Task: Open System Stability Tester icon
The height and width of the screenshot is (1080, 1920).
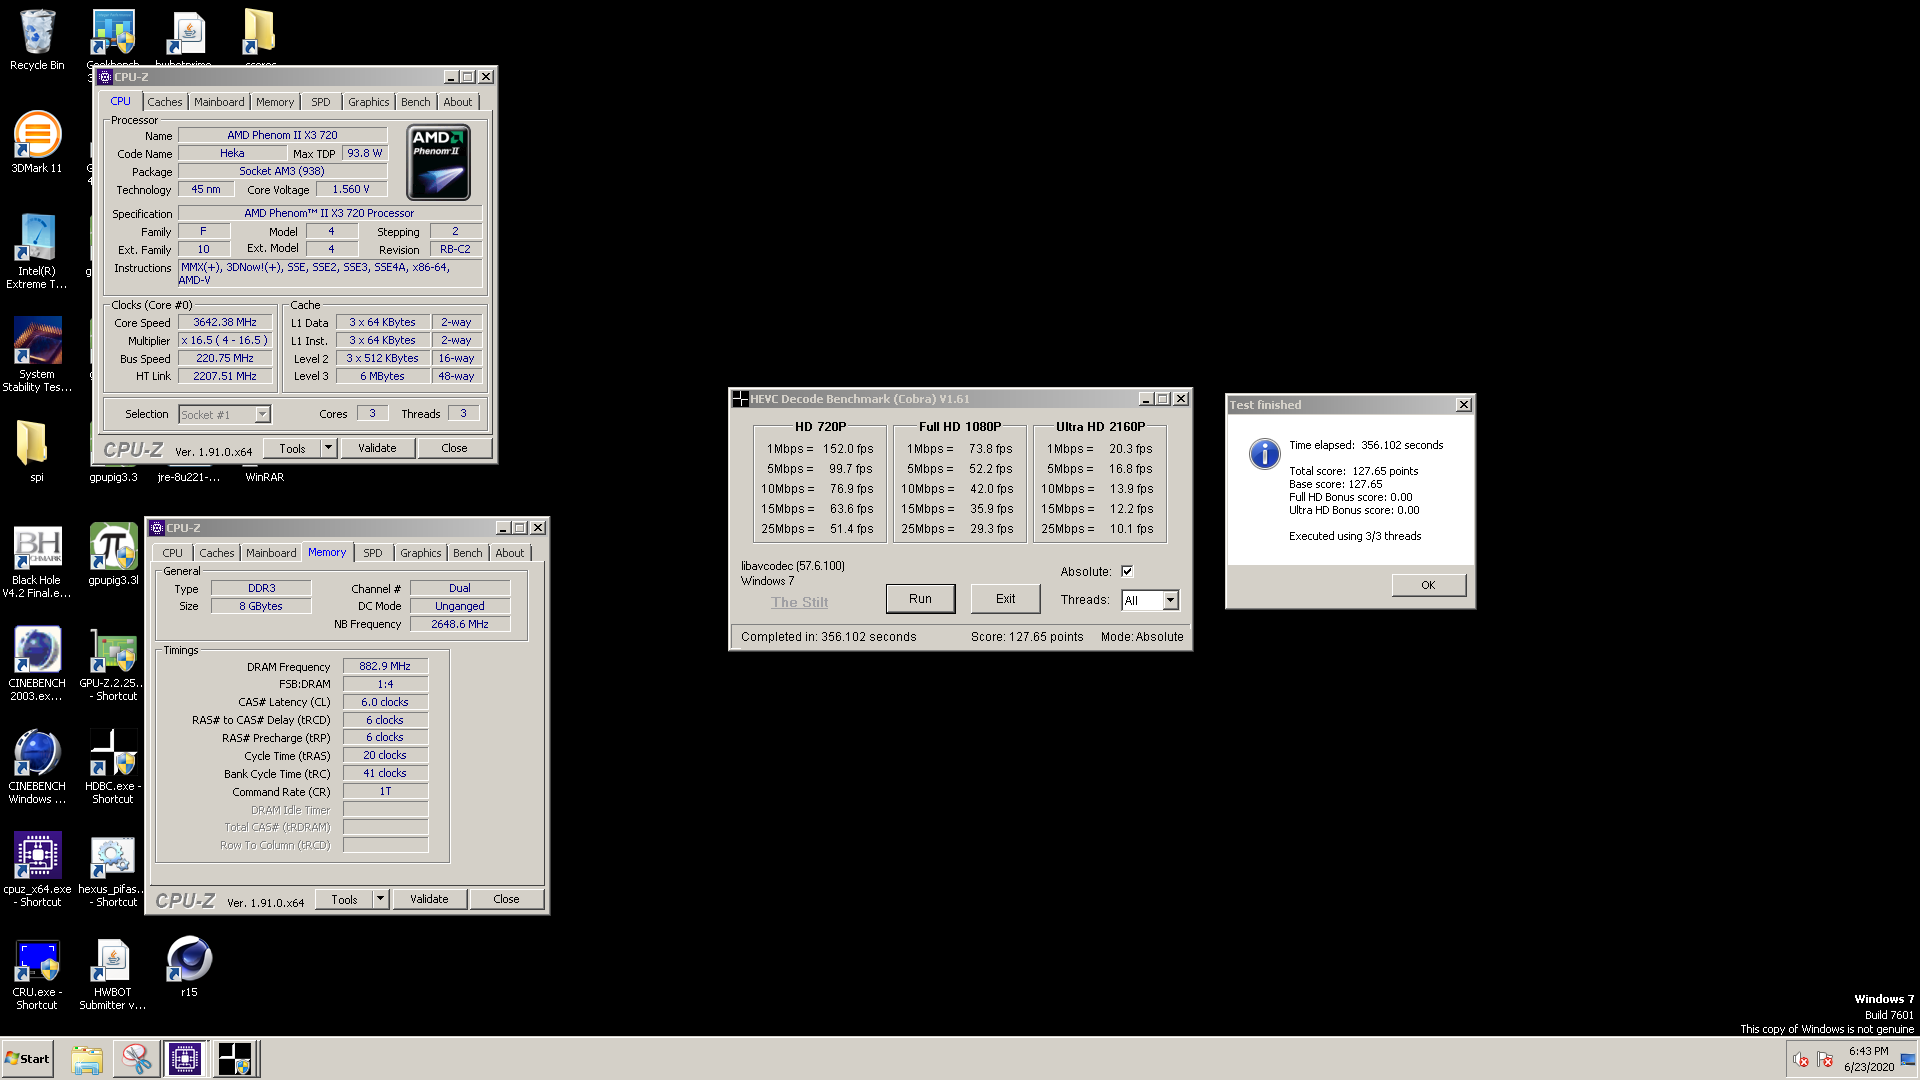Action: (37, 354)
